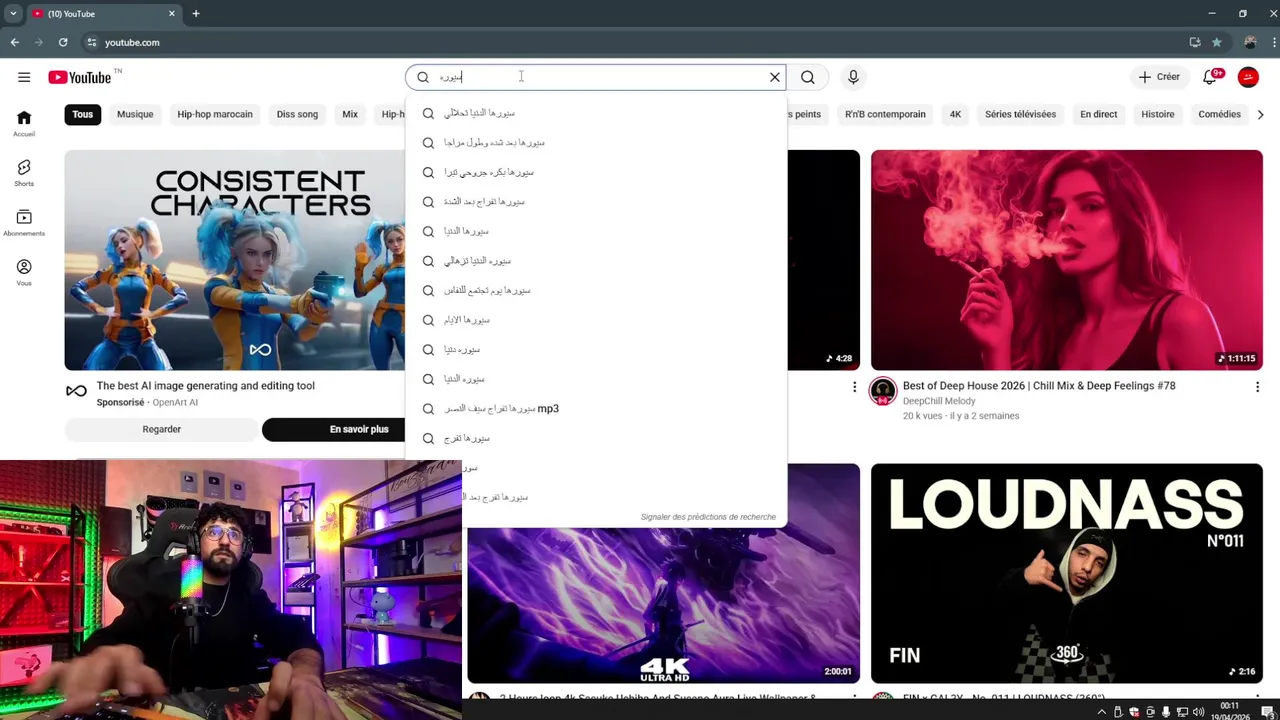The width and height of the screenshot is (1280, 720).
Task: Select the Hip-hop marocain chip
Action: tap(215, 114)
